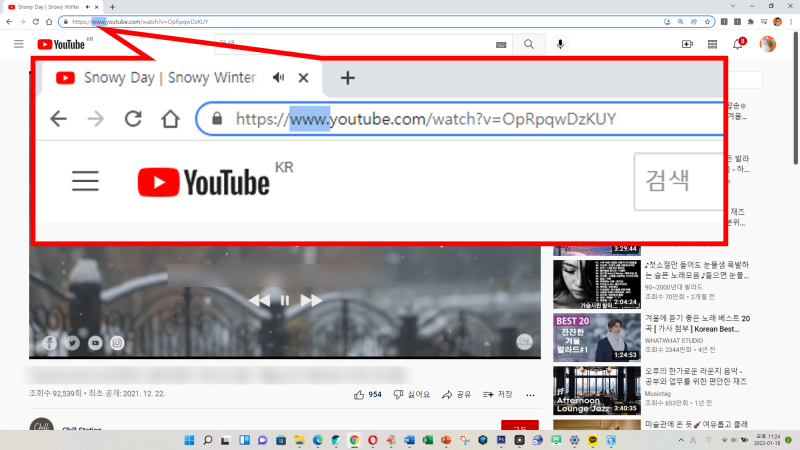Open Windows taskbar search
Image resolution: width=800 pixels, height=450 pixels.
pos(208,440)
